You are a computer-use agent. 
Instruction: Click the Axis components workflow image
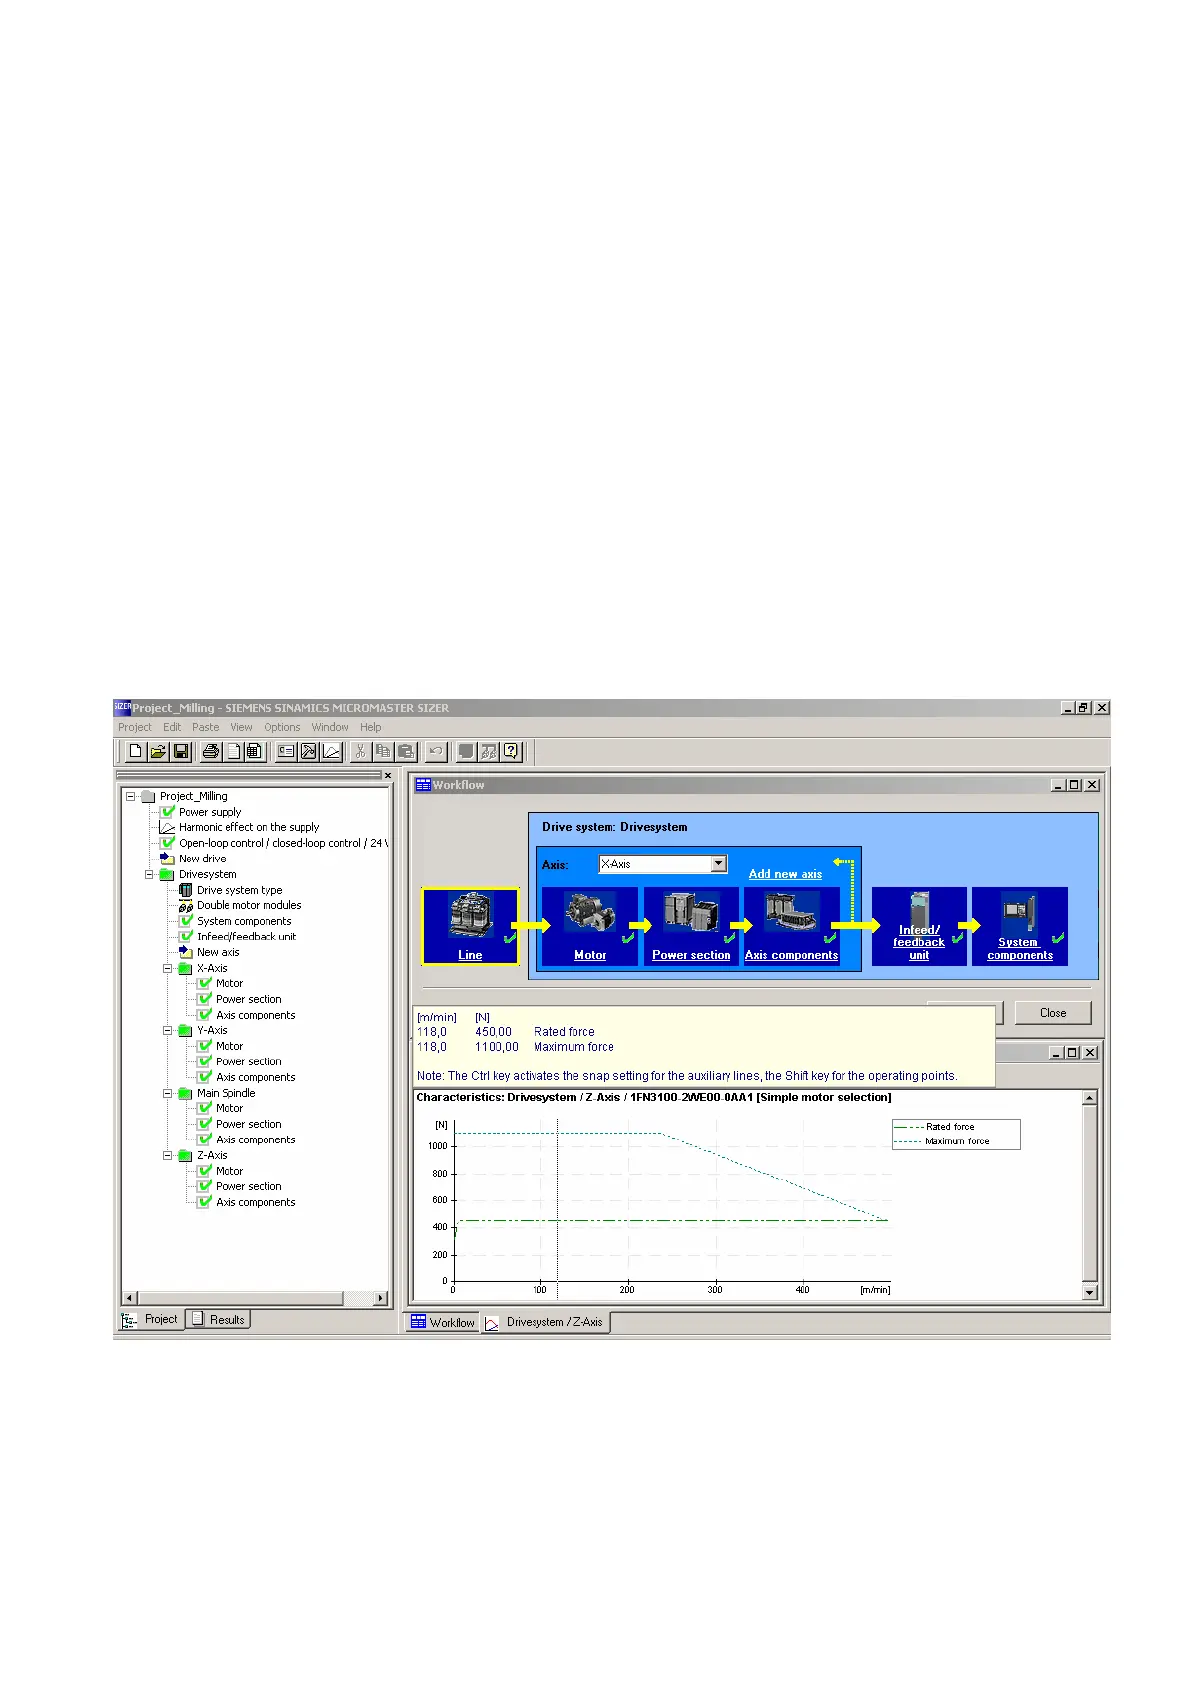tap(792, 915)
